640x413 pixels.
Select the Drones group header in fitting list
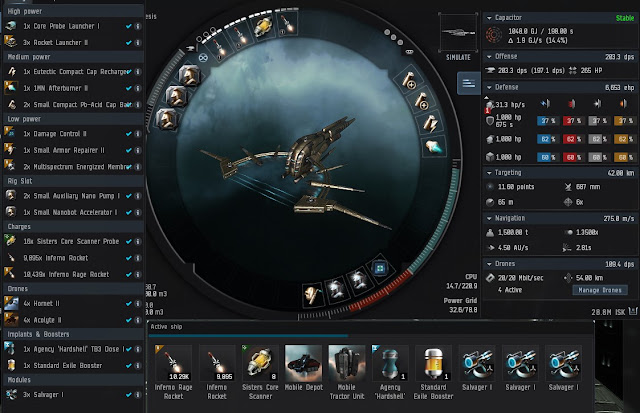[73, 289]
